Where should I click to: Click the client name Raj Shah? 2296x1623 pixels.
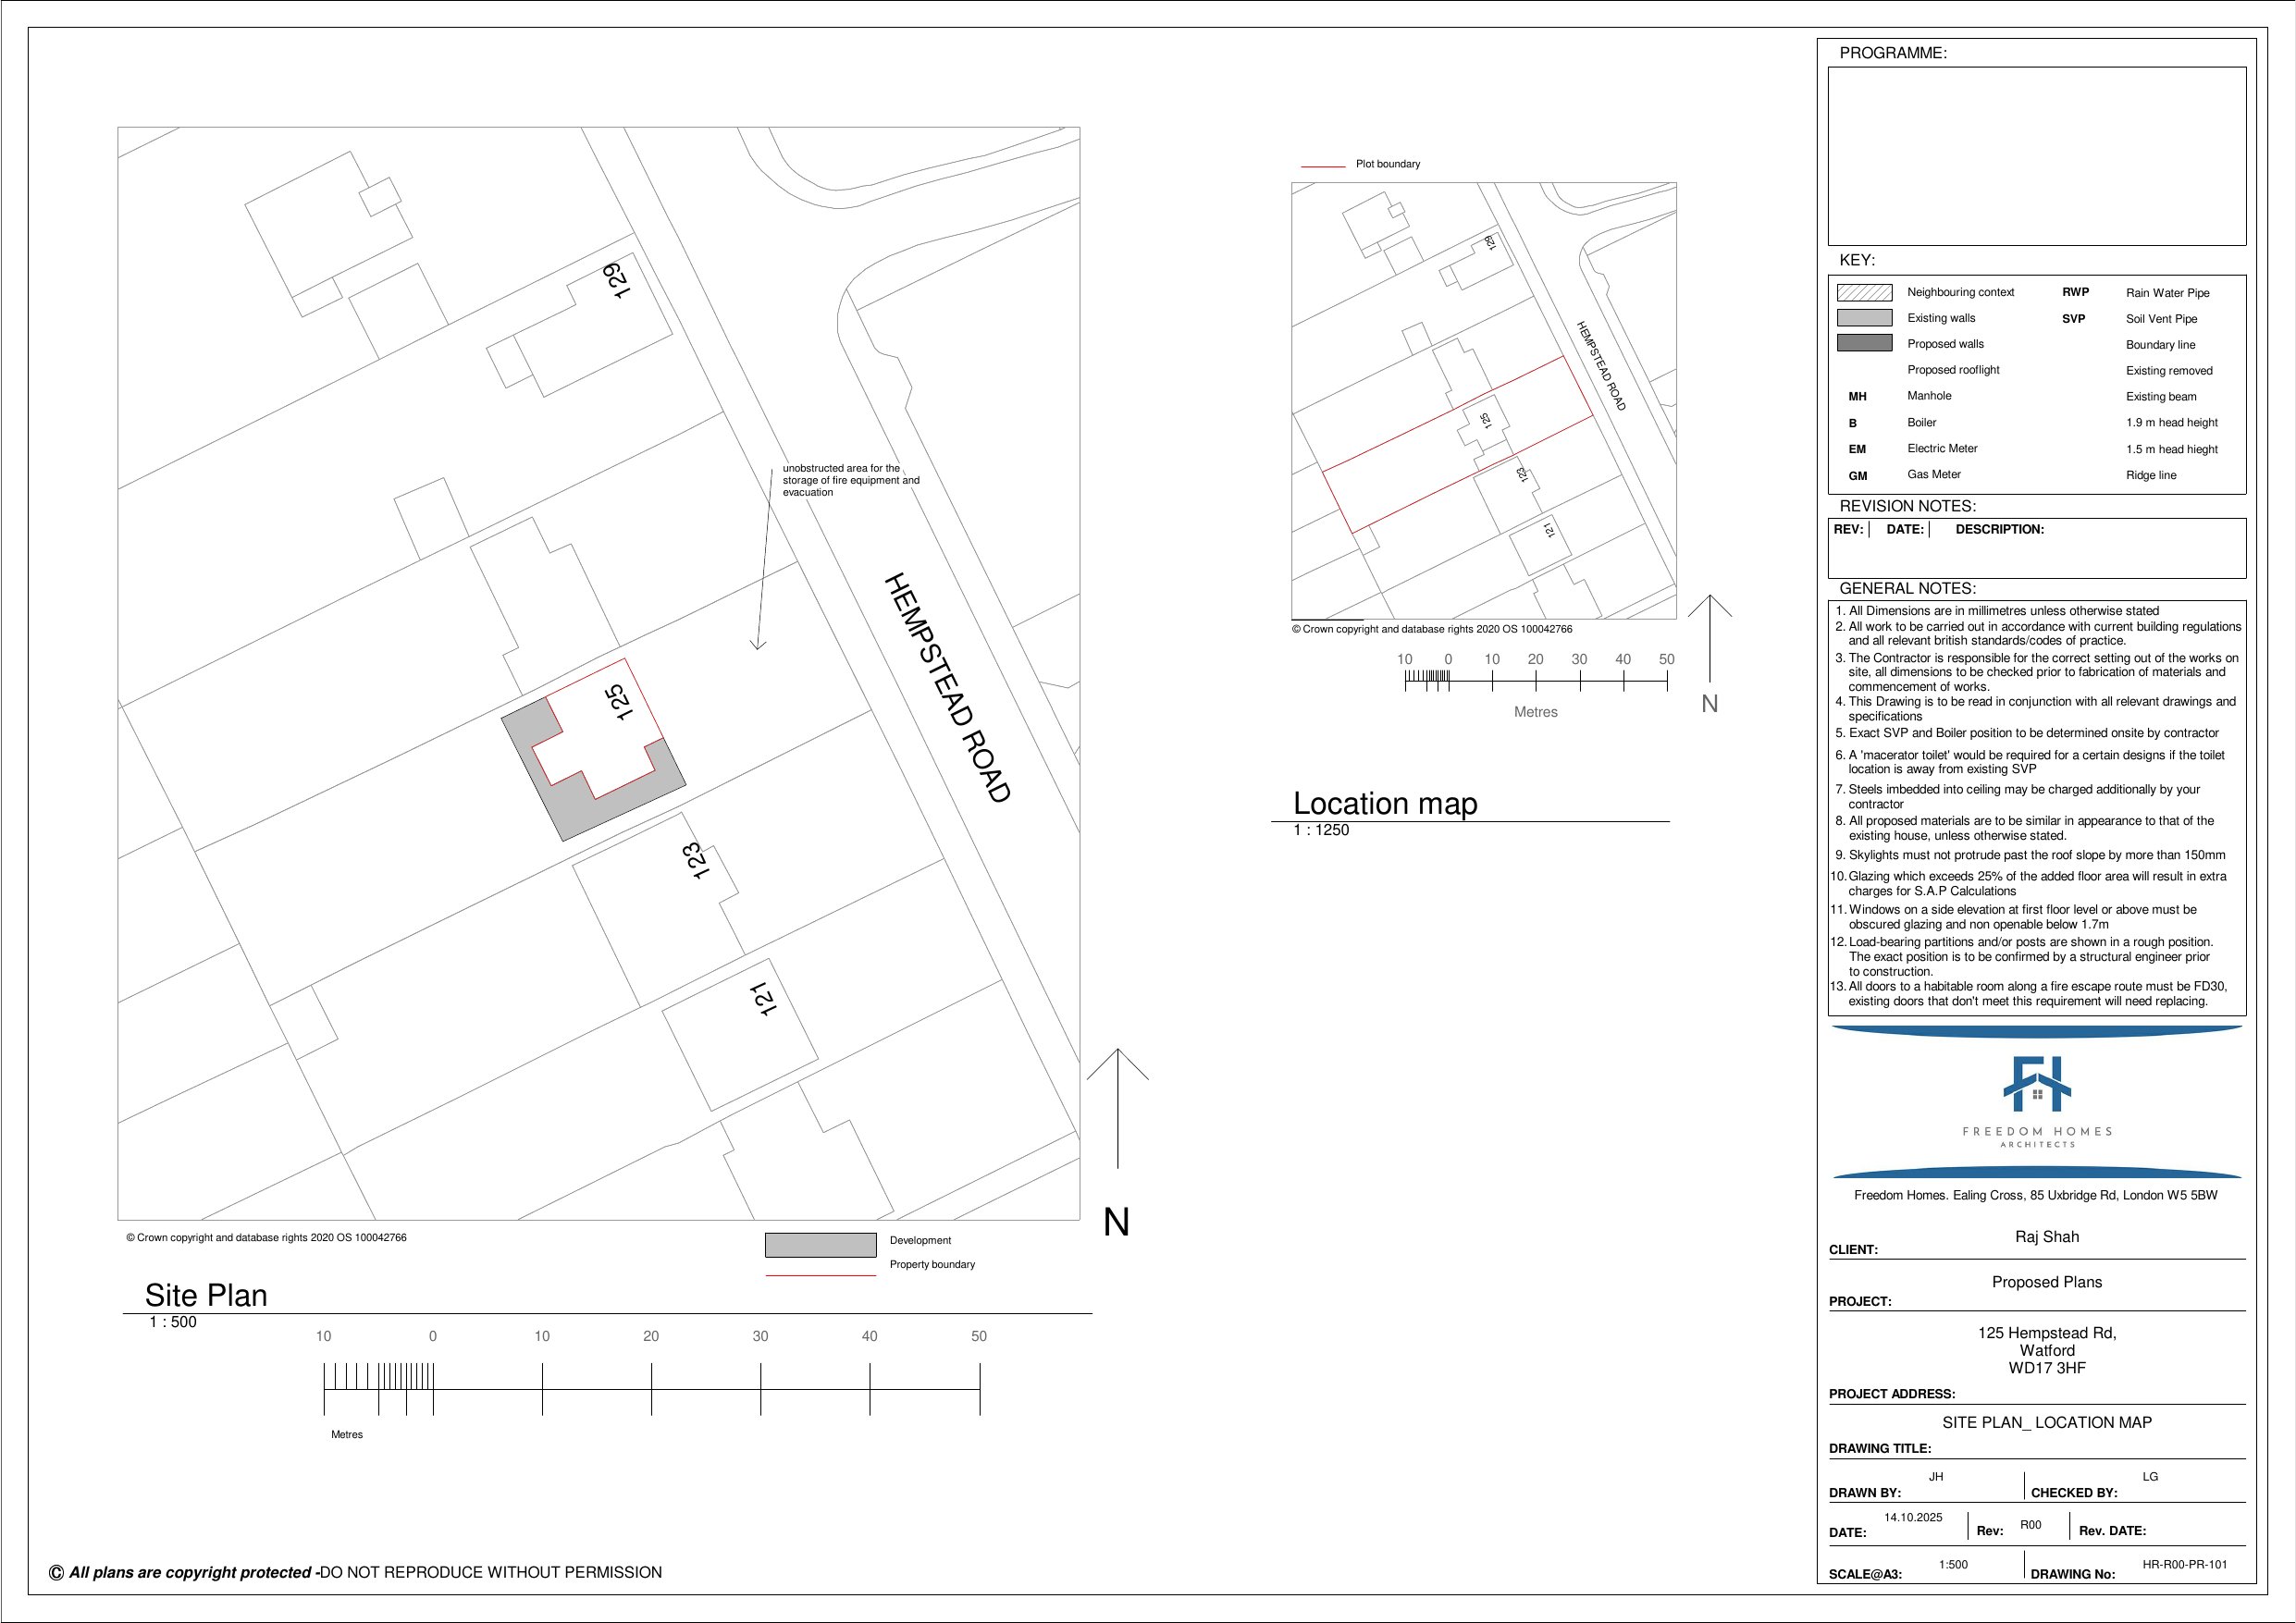2046,1237
